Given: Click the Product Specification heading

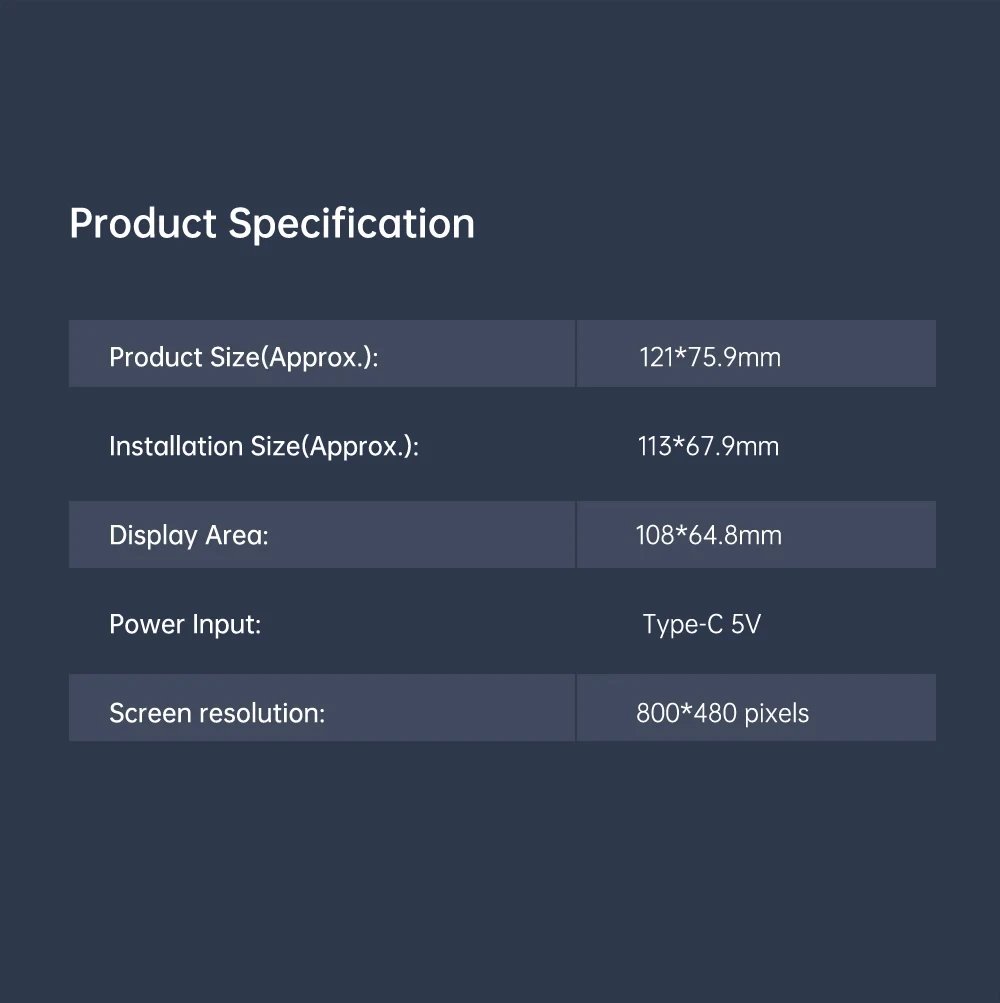Looking at the screenshot, I should [272, 224].
